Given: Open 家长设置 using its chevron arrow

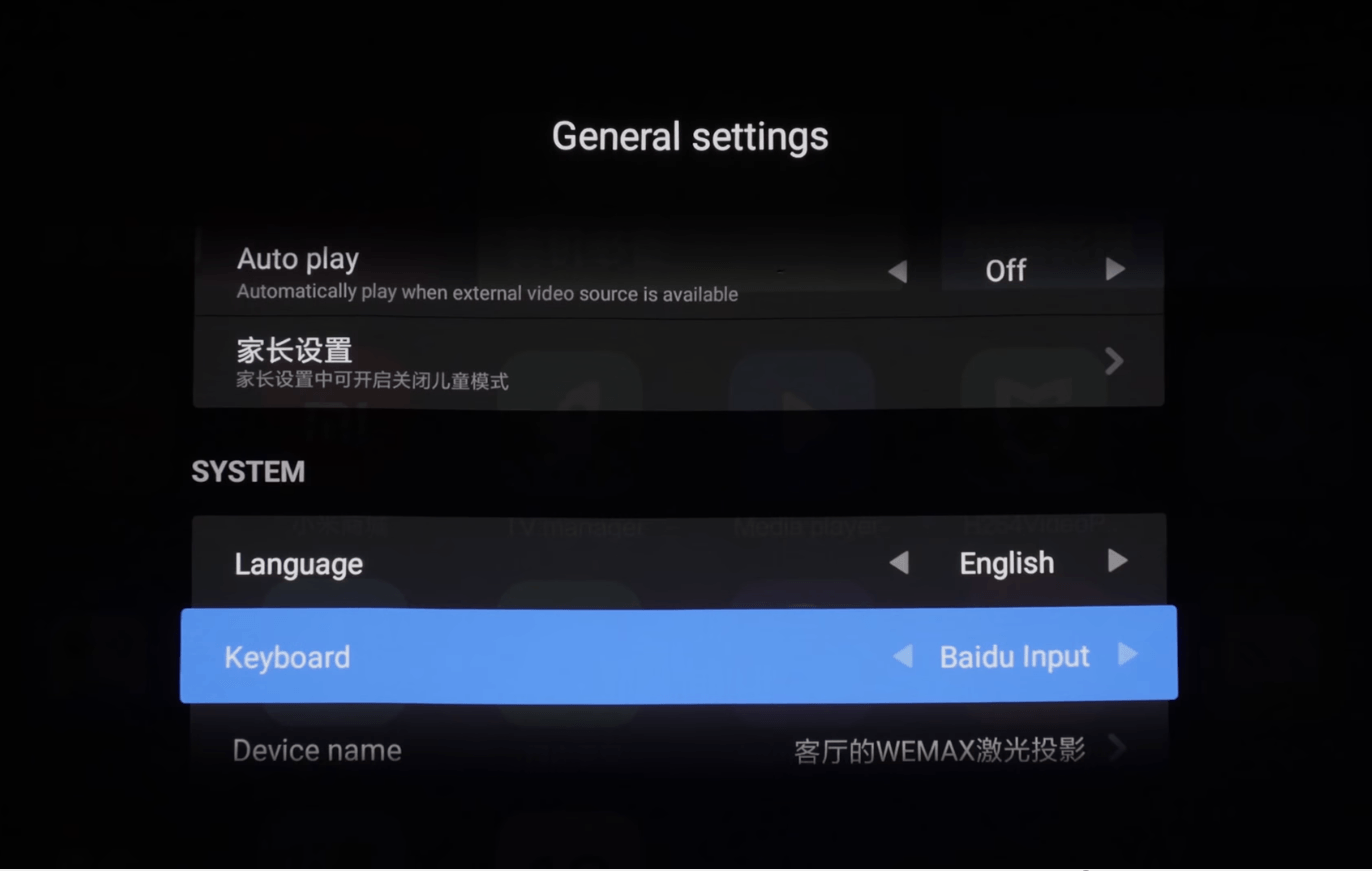Looking at the screenshot, I should click(x=1114, y=361).
